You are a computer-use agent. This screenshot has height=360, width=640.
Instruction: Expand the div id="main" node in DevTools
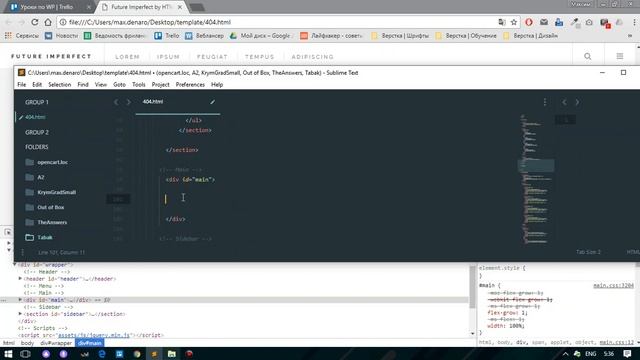(x=20, y=300)
